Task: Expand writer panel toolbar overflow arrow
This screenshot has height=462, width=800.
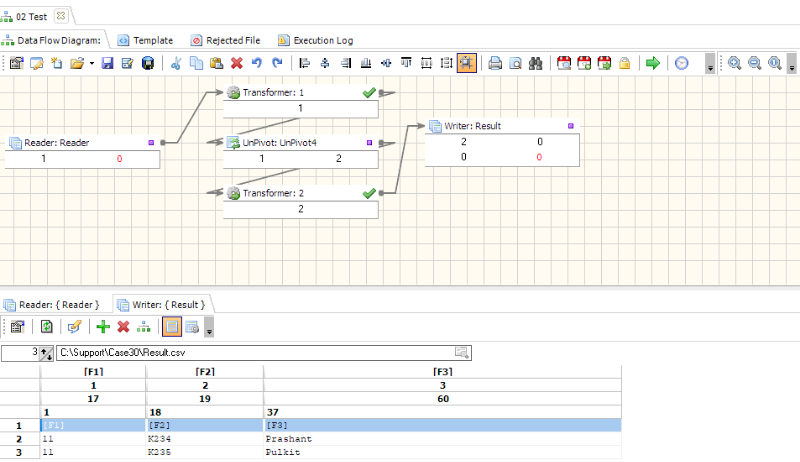Action: coord(209,327)
